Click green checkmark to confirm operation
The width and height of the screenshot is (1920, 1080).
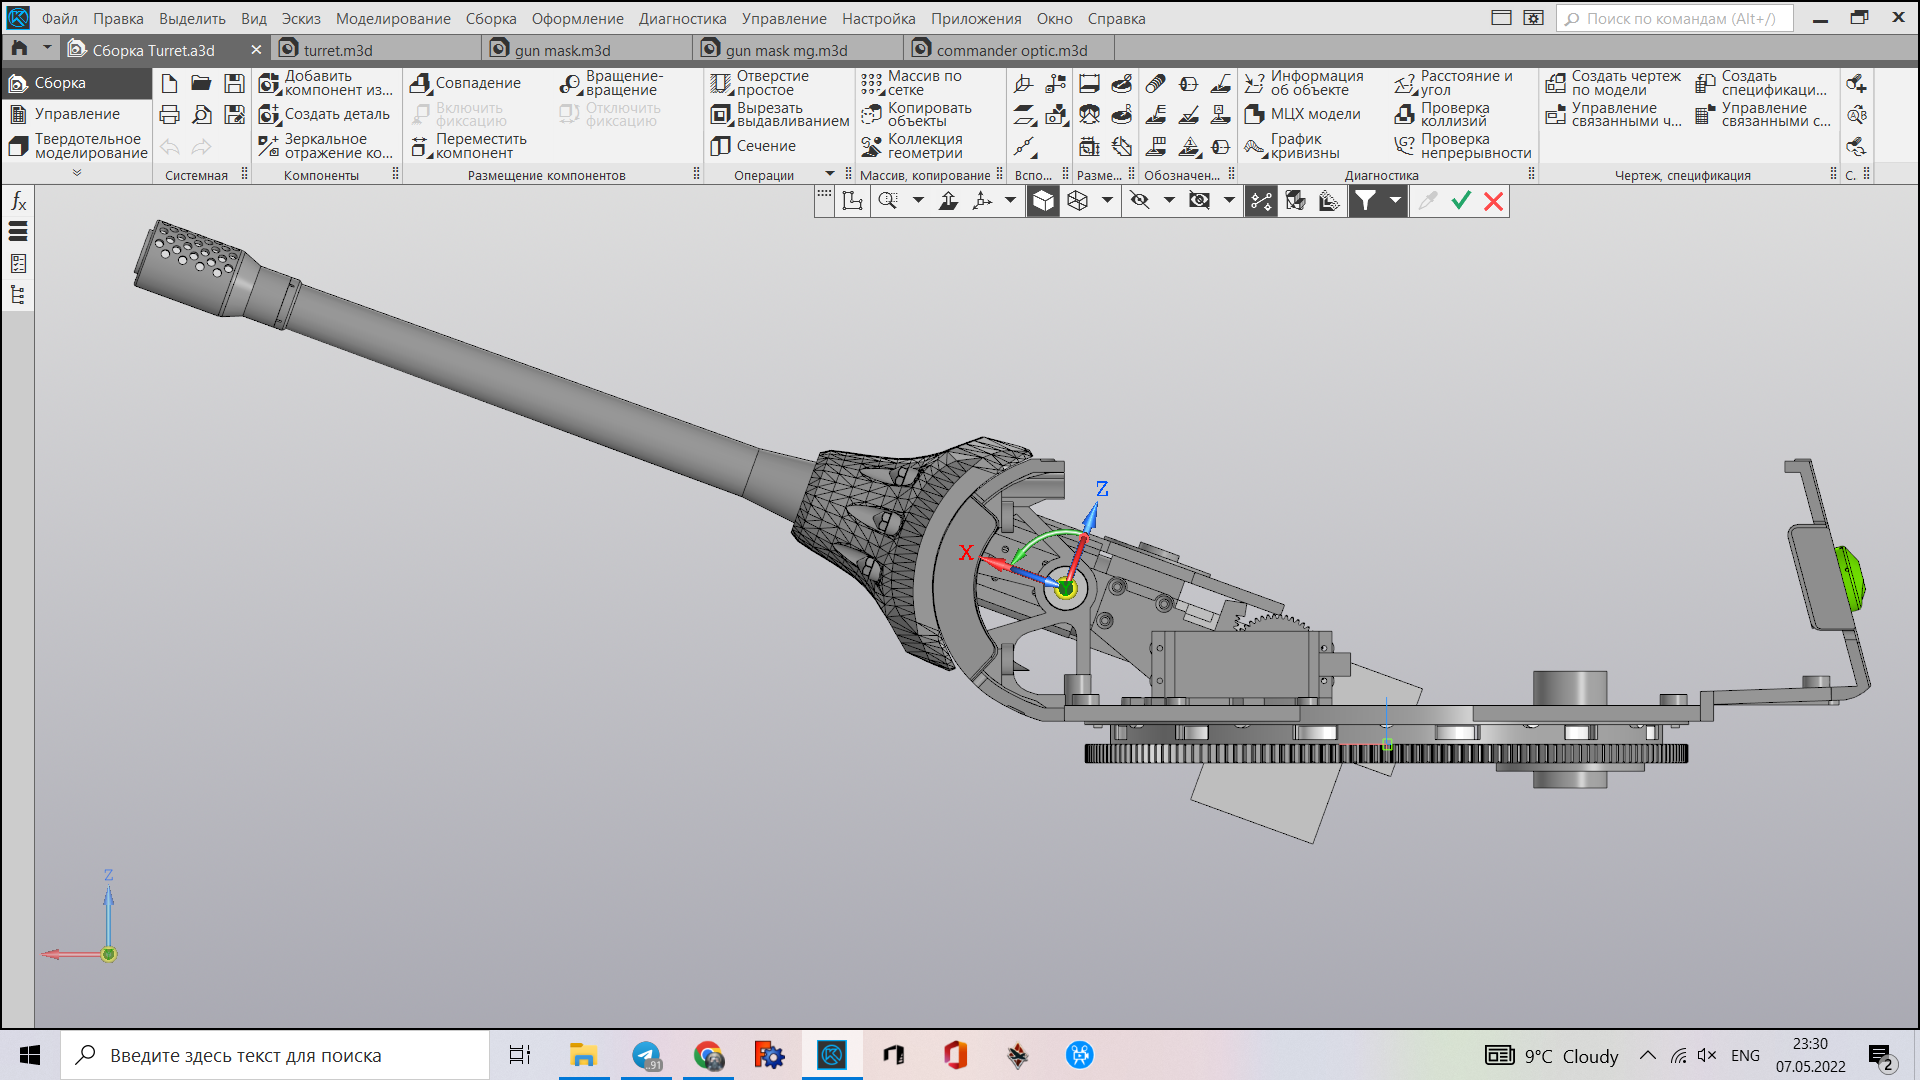pos(1461,201)
